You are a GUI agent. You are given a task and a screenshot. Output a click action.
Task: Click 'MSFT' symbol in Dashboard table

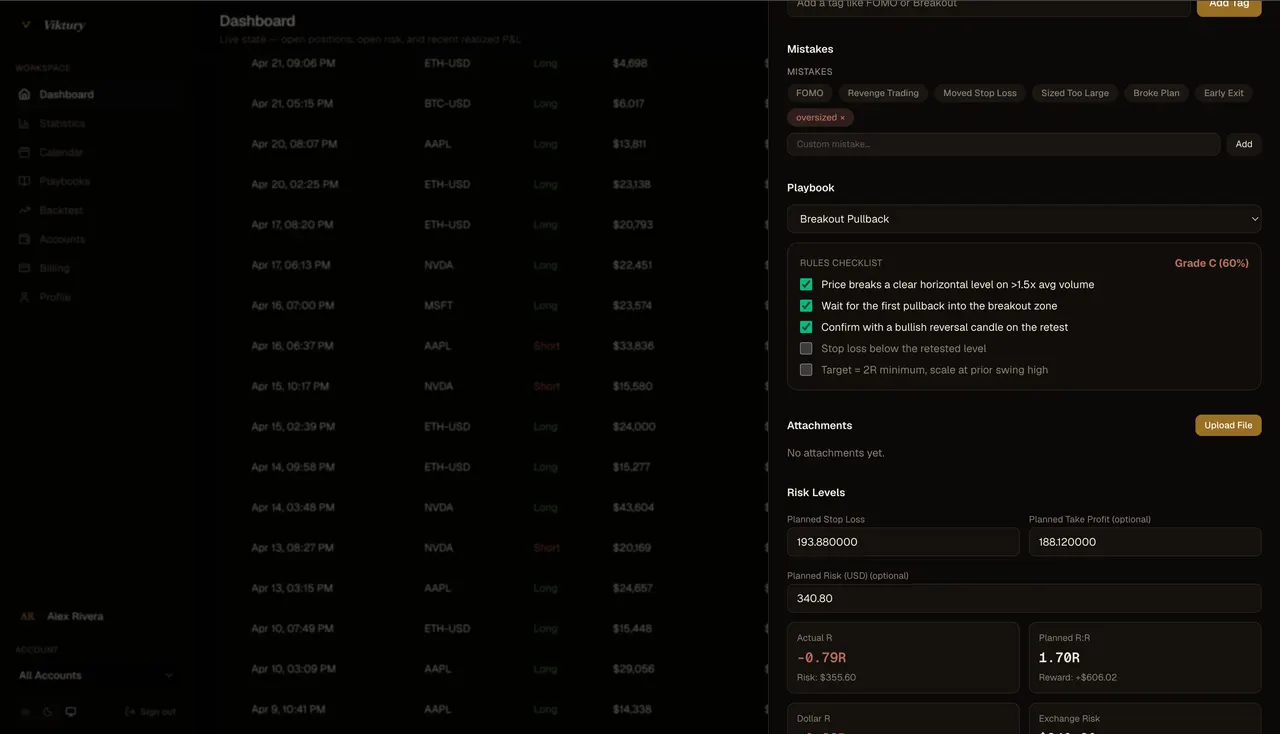coord(438,306)
